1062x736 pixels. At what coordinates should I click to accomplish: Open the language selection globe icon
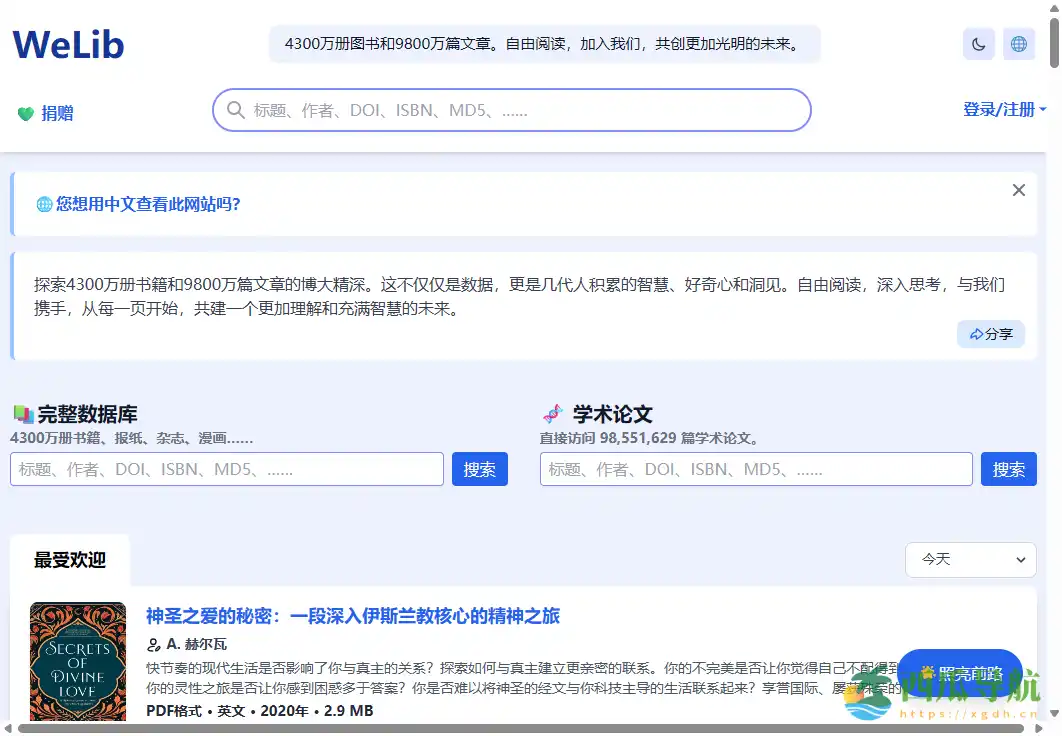tap(1019, 44)
